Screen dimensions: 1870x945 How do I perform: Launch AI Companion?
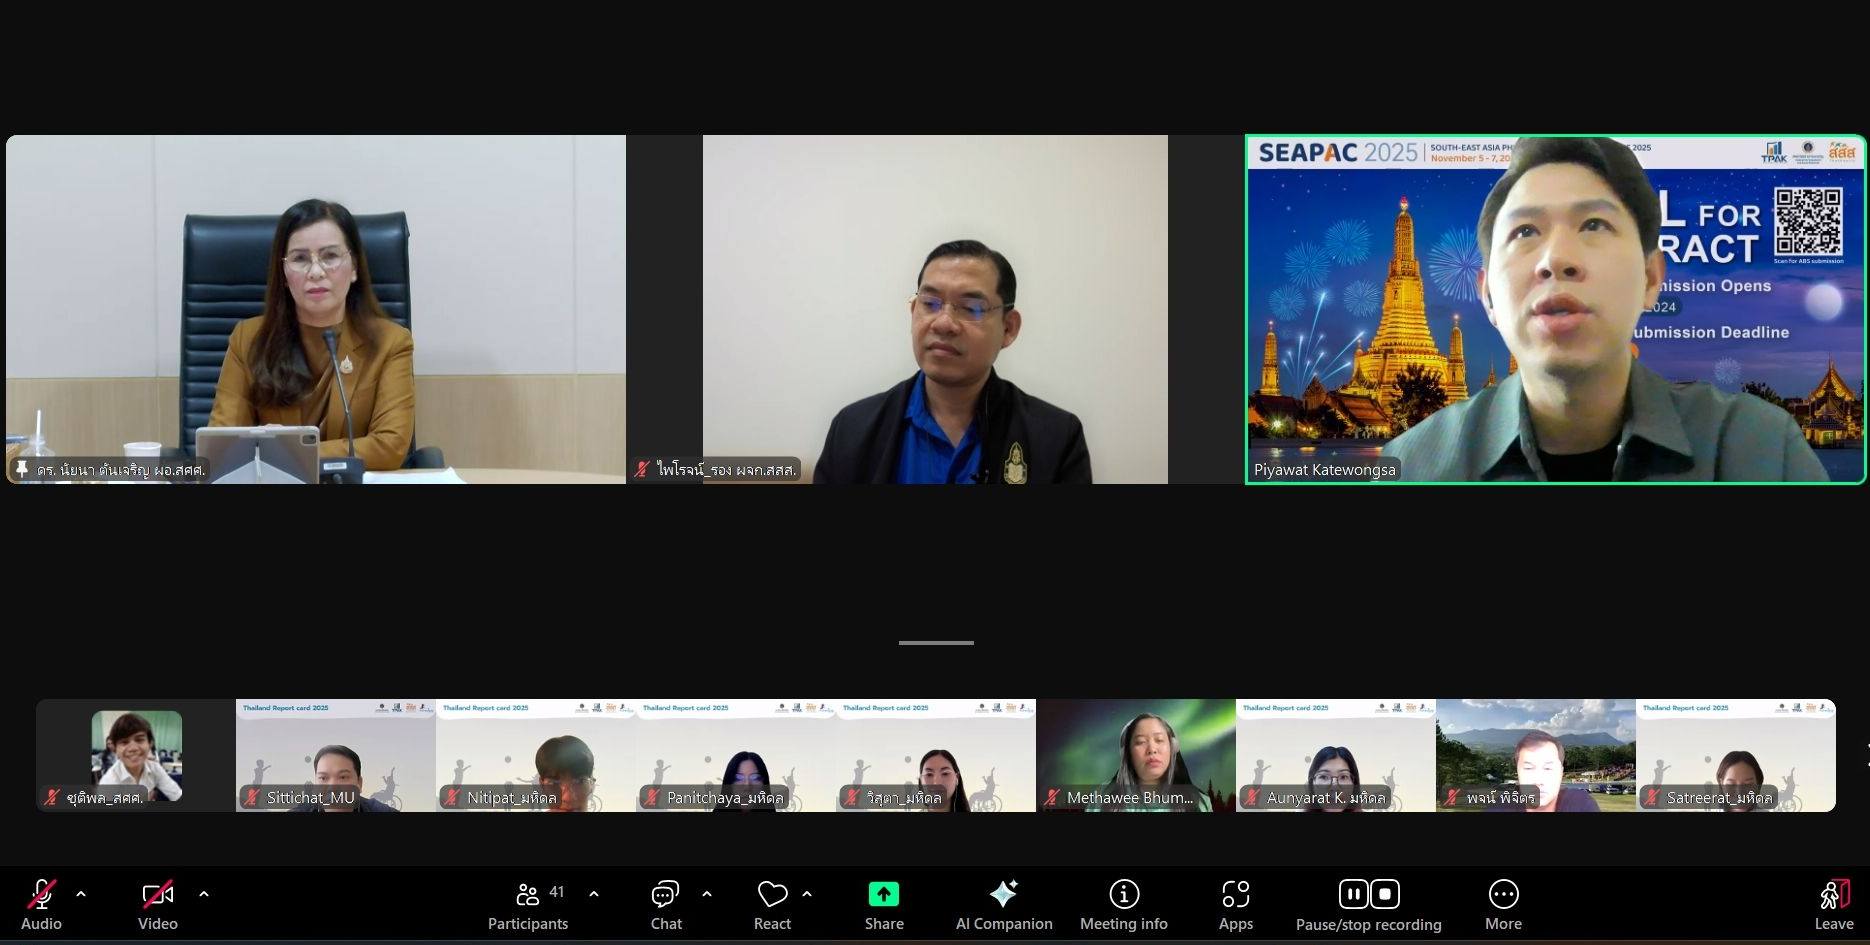[x=1003, y=905]
